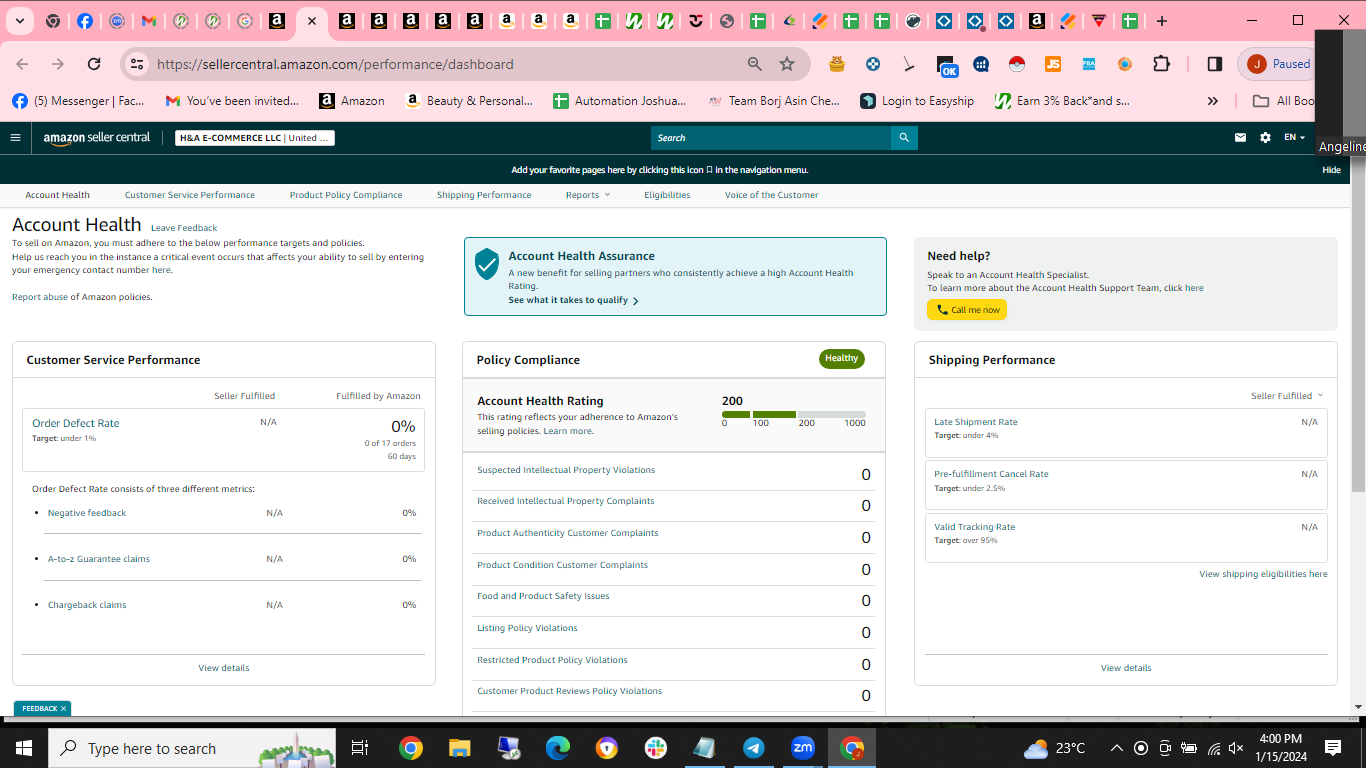Open the Account Health tab
1366x768 pixels.
[58, 195]
